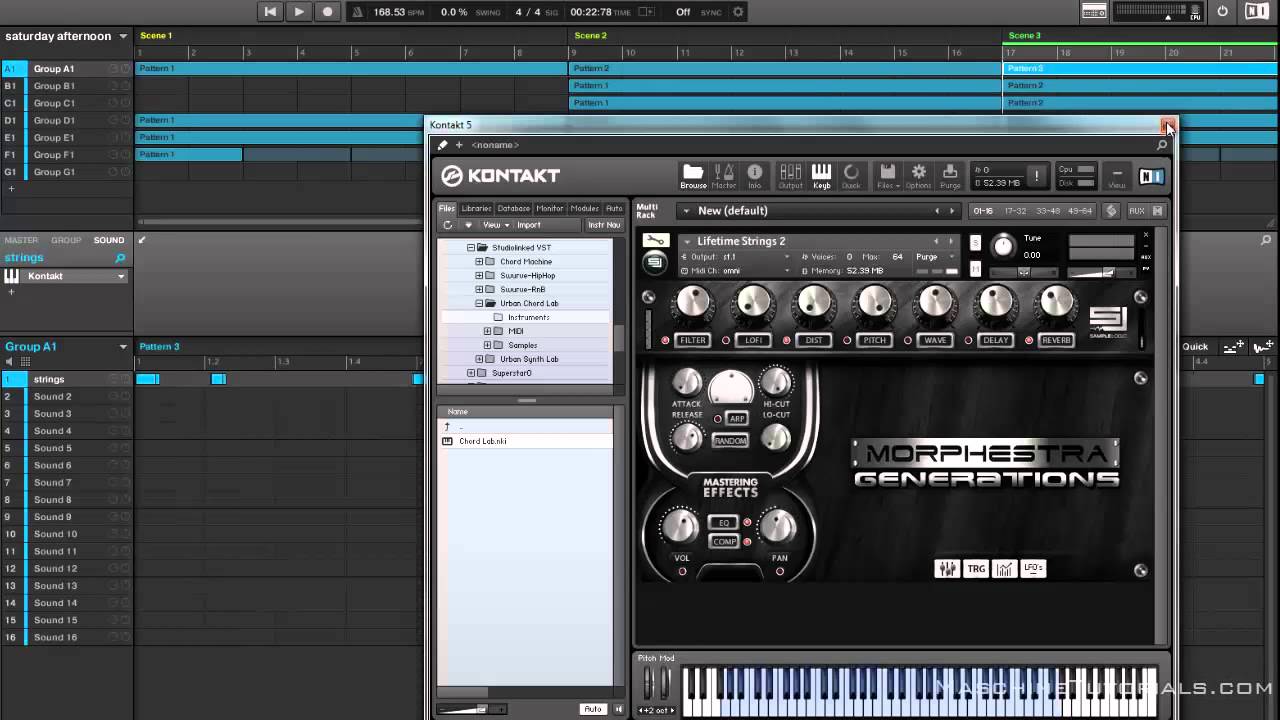
Task: Toggle the PITCH effect button
Action: (874, 340)
